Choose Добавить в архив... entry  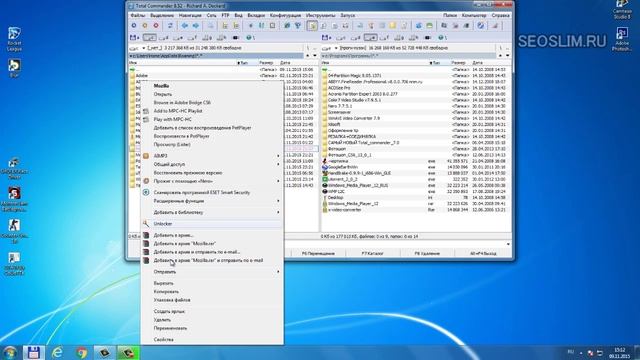[x=211, y=235]
